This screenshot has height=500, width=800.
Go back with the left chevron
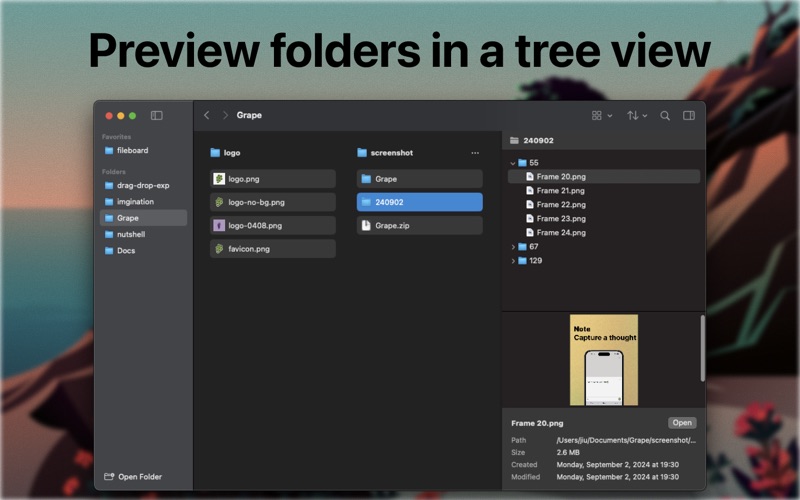(x=207, y=115)
